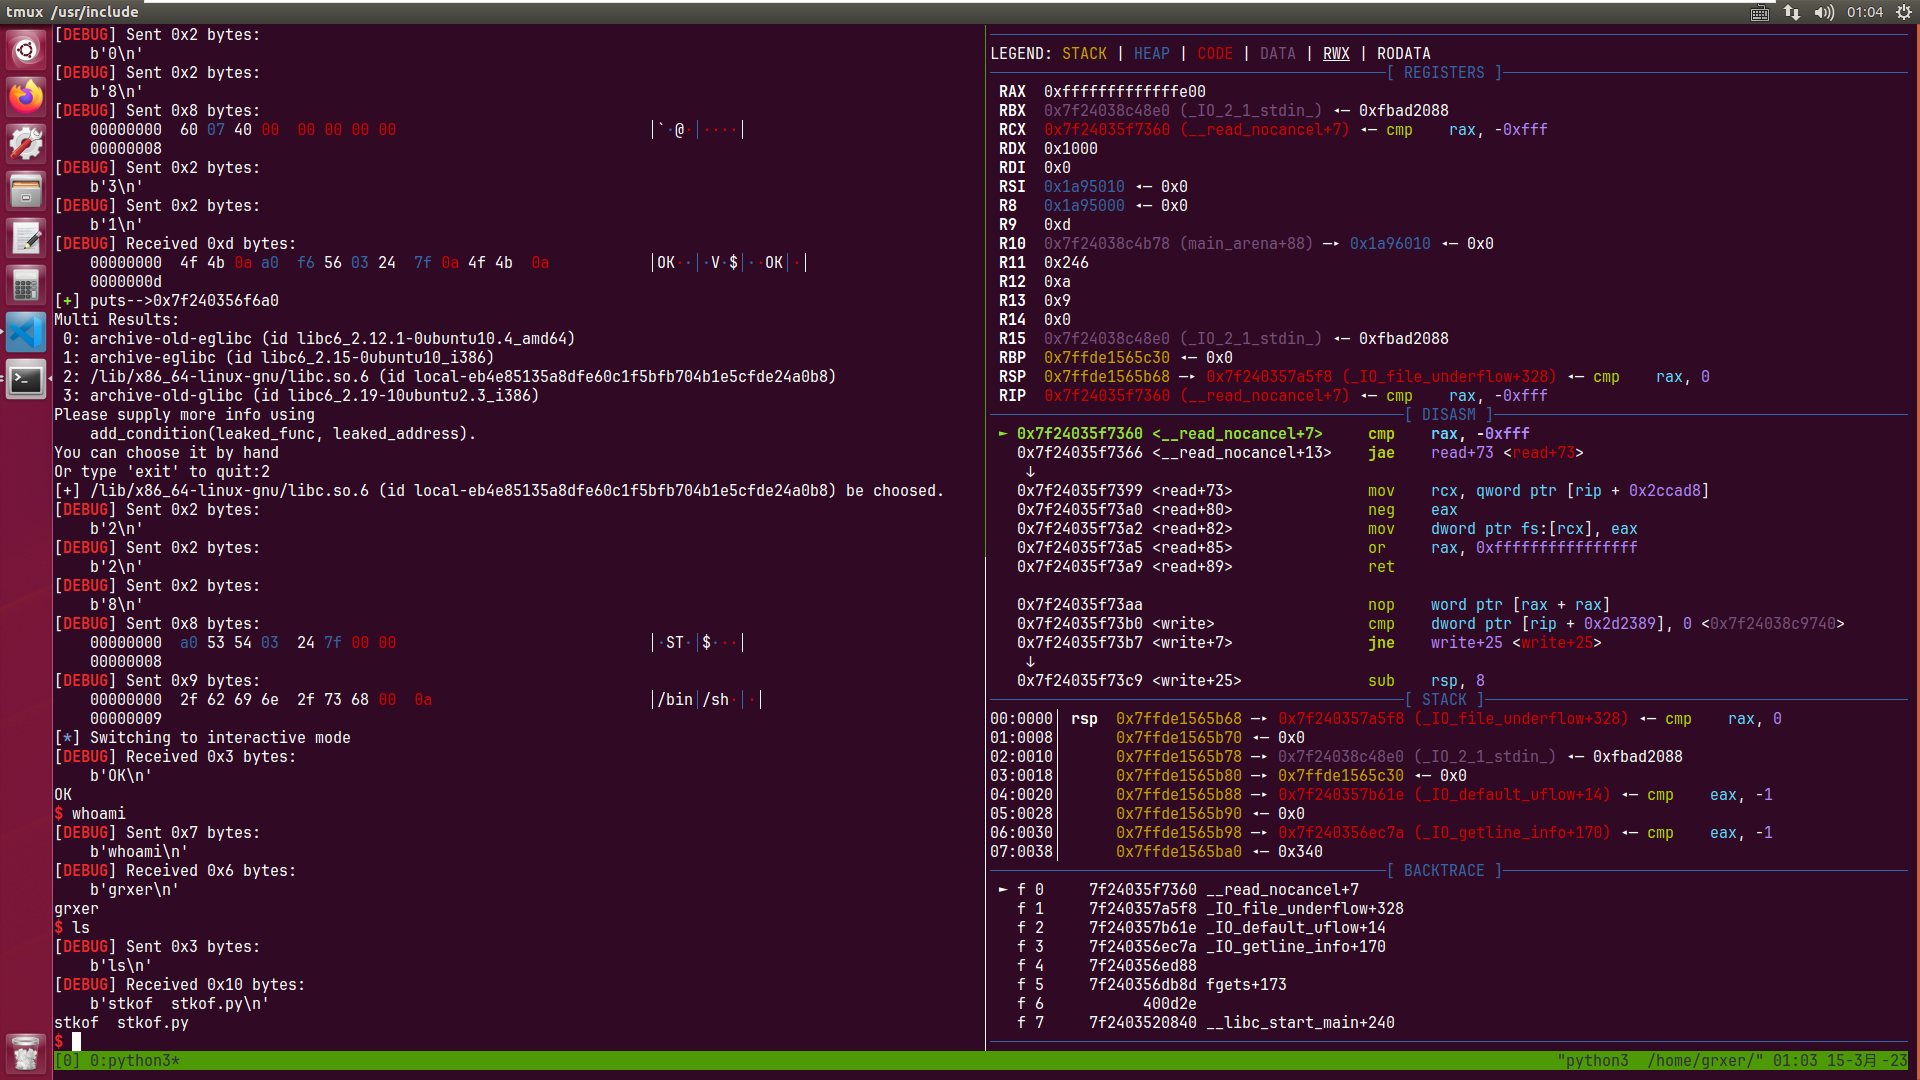Open the sound volume indicator
This screenshot has width=1920, height=1080.
coord(1824,12)
